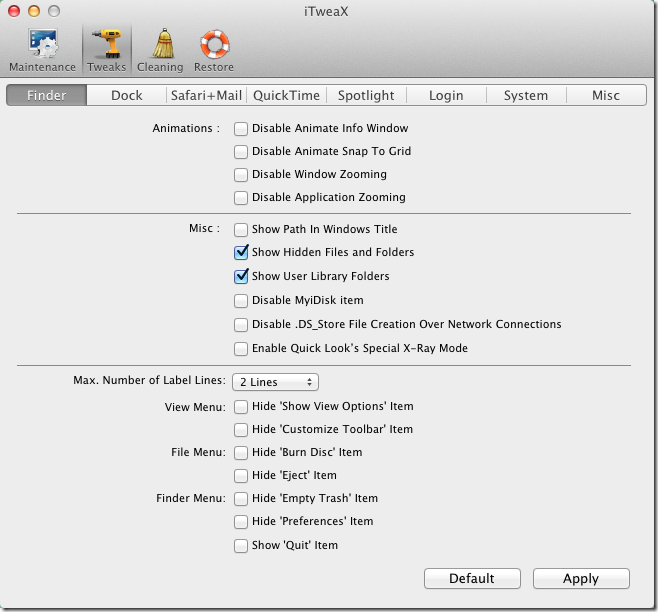Click the Default button

tap(472, 578)
